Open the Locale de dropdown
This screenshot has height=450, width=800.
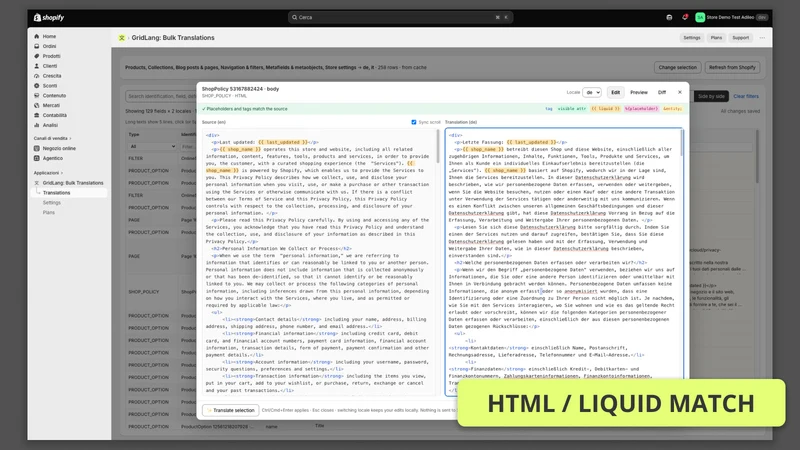[592, 92]
